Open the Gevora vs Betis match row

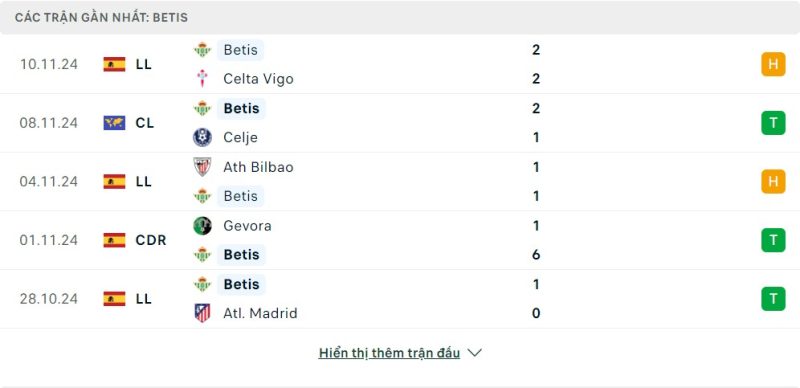coord(400,240)
